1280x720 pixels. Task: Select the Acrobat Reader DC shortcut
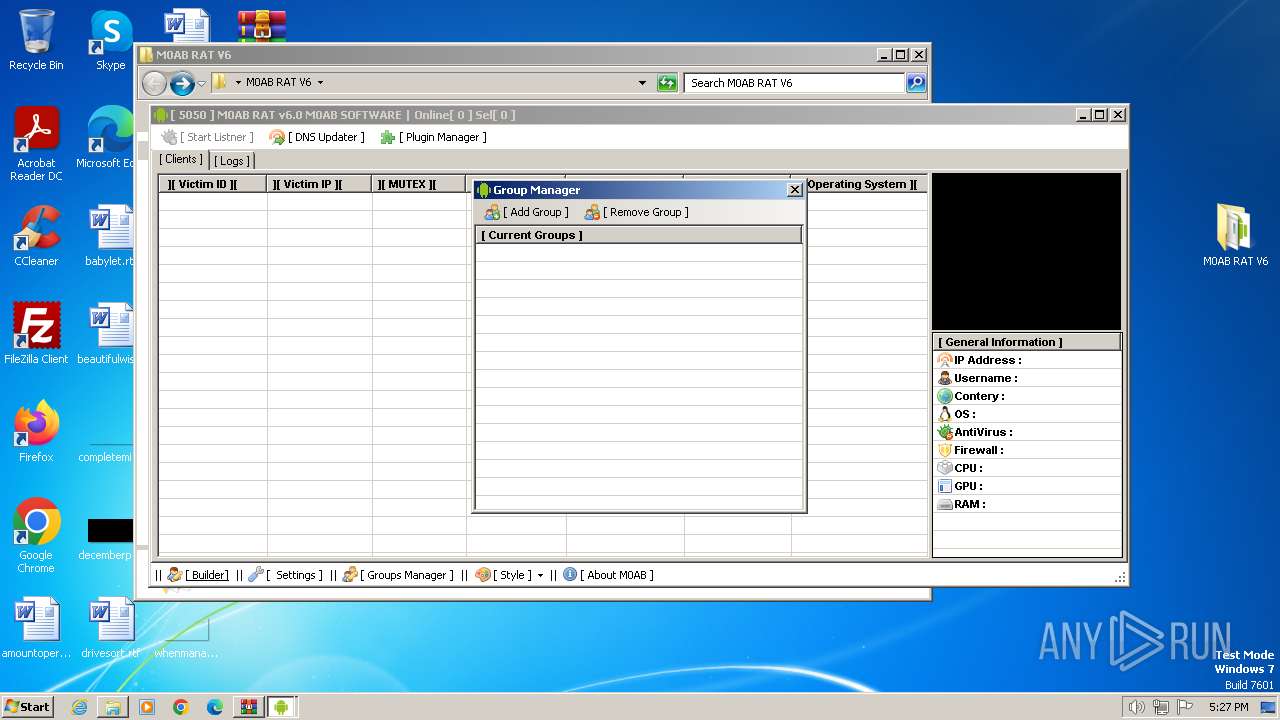36,144
